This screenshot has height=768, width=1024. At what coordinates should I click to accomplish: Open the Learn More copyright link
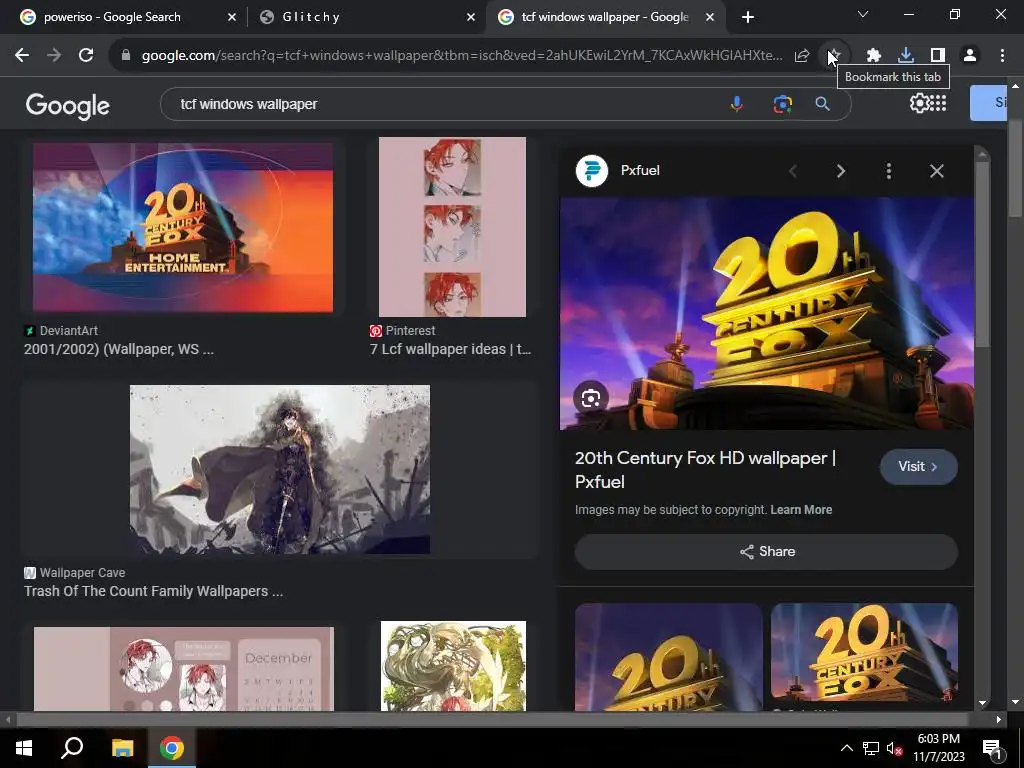(801, 510)
